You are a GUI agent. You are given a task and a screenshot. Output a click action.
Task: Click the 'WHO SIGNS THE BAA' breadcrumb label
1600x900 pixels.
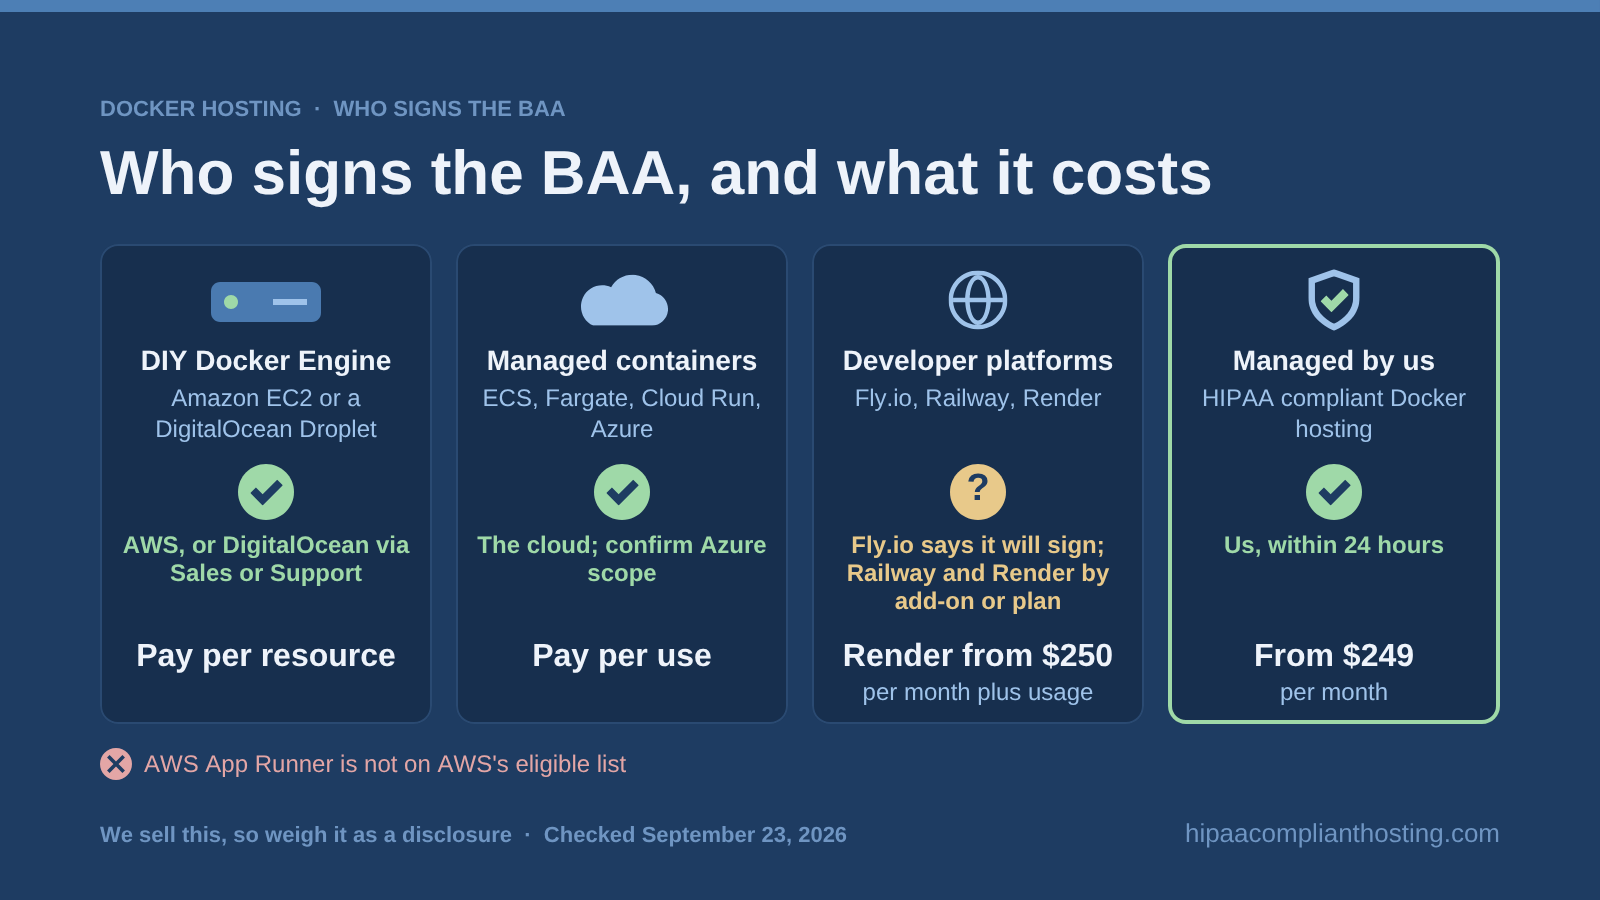click(x=449, y=108)
